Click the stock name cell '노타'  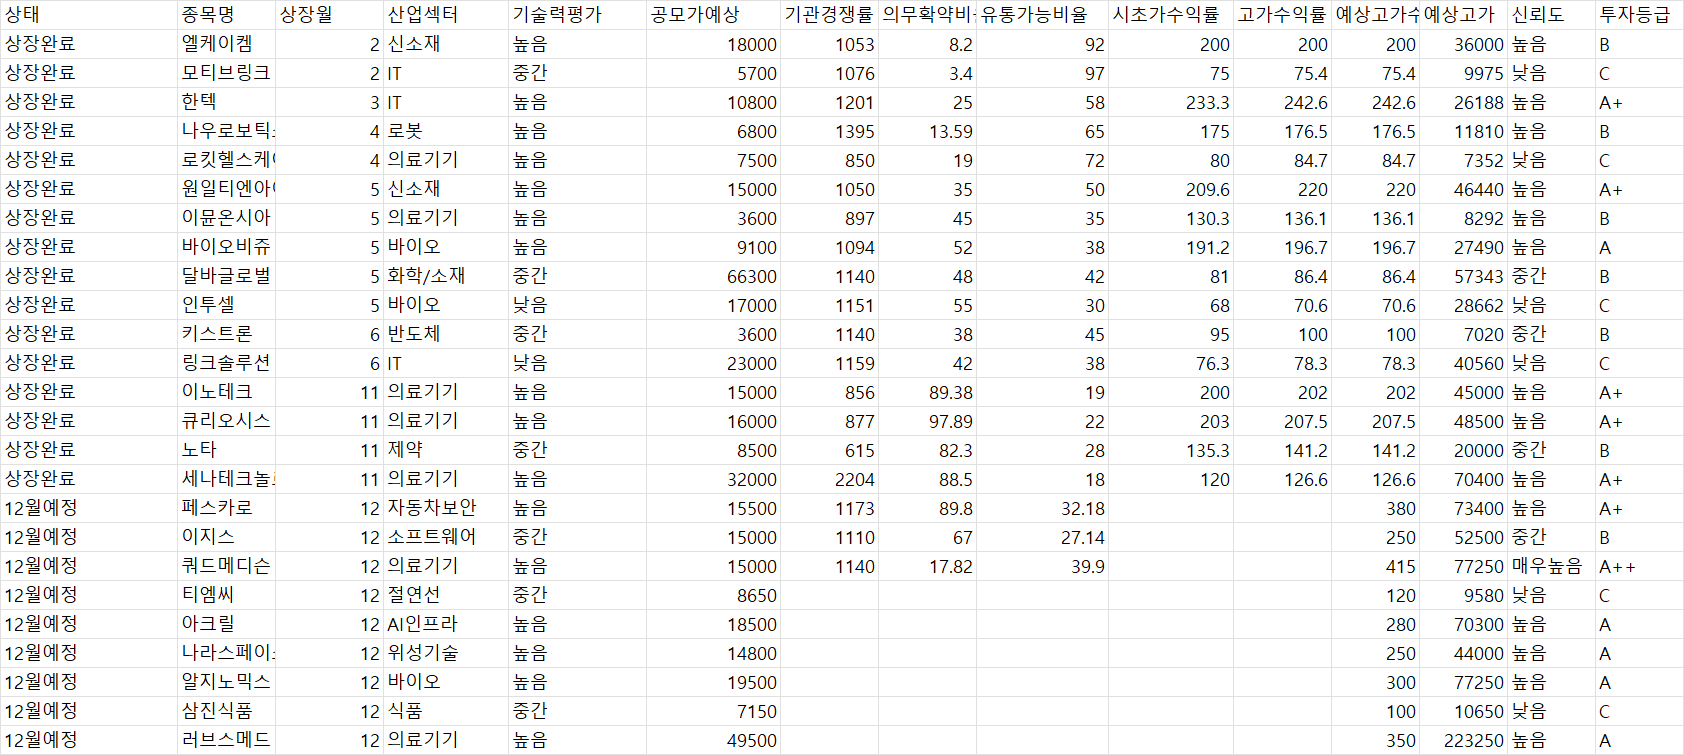226,450
